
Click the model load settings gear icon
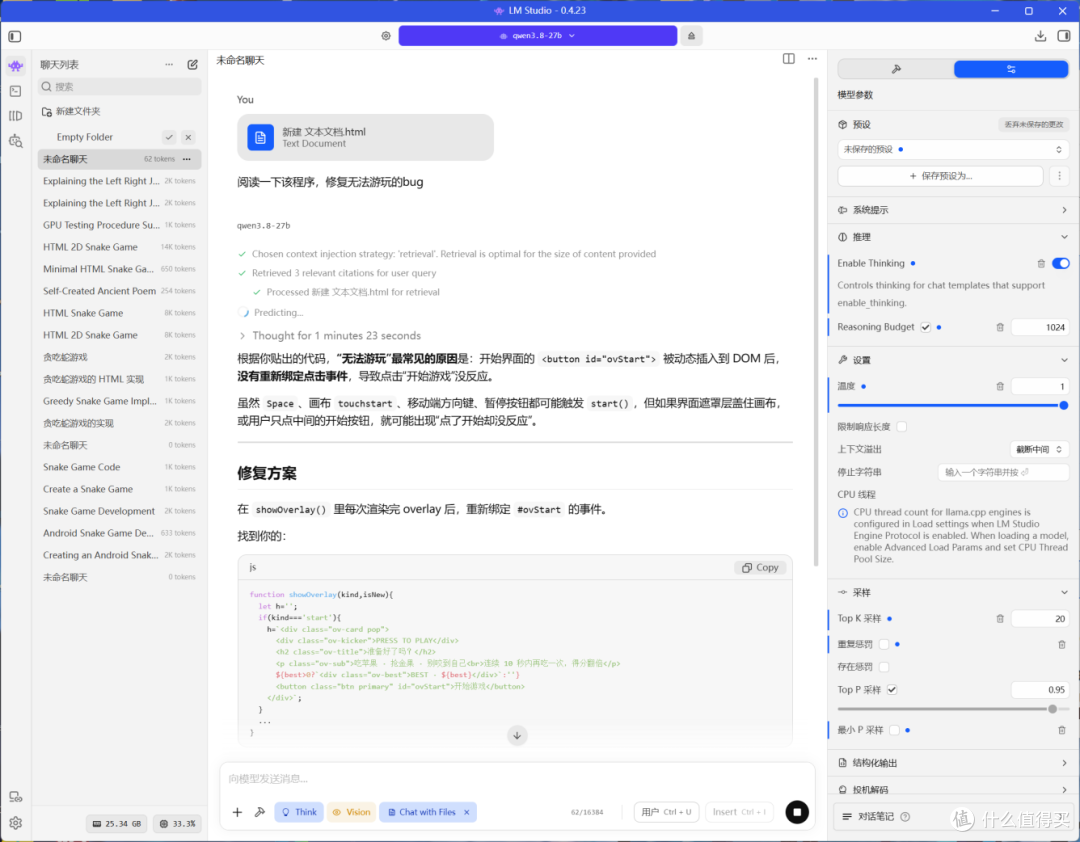(386, 36)
